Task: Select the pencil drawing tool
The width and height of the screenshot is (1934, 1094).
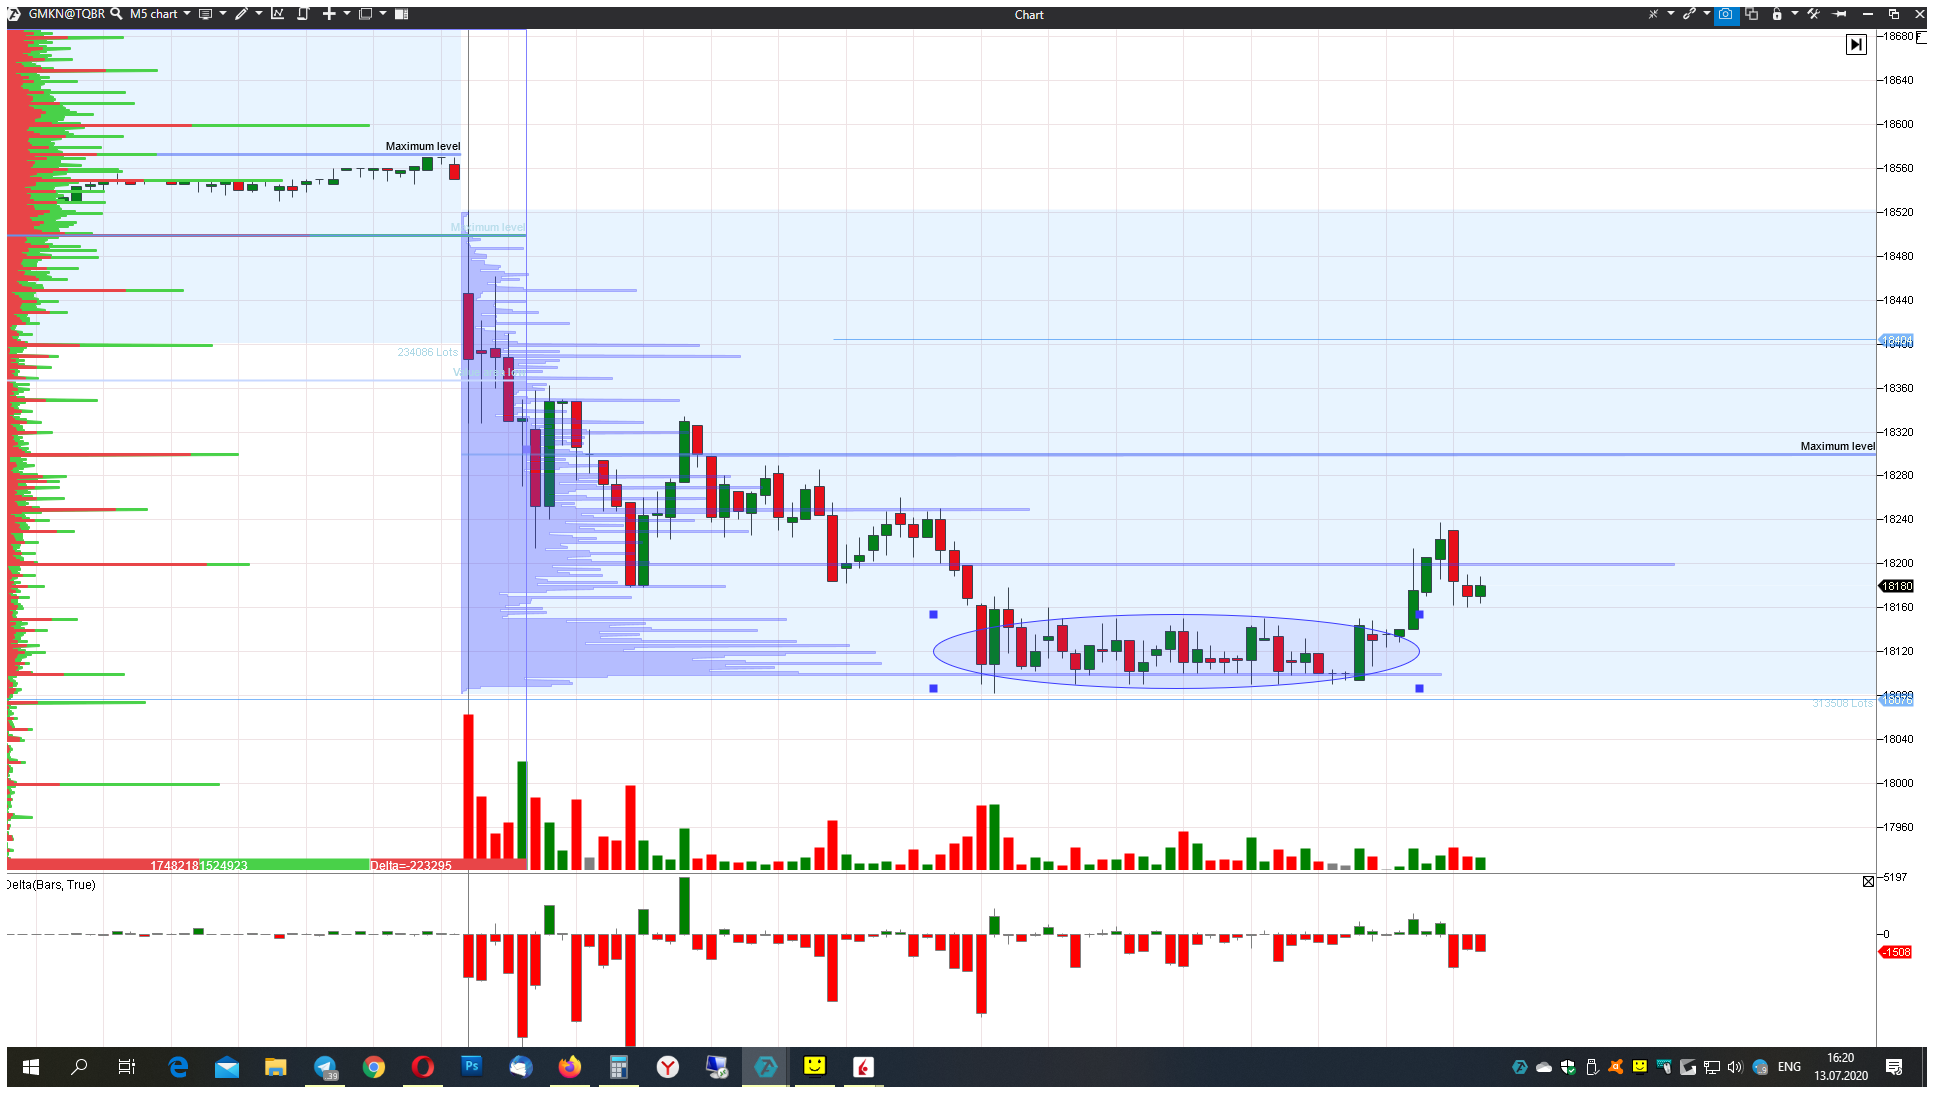Action: click(241, 14)
